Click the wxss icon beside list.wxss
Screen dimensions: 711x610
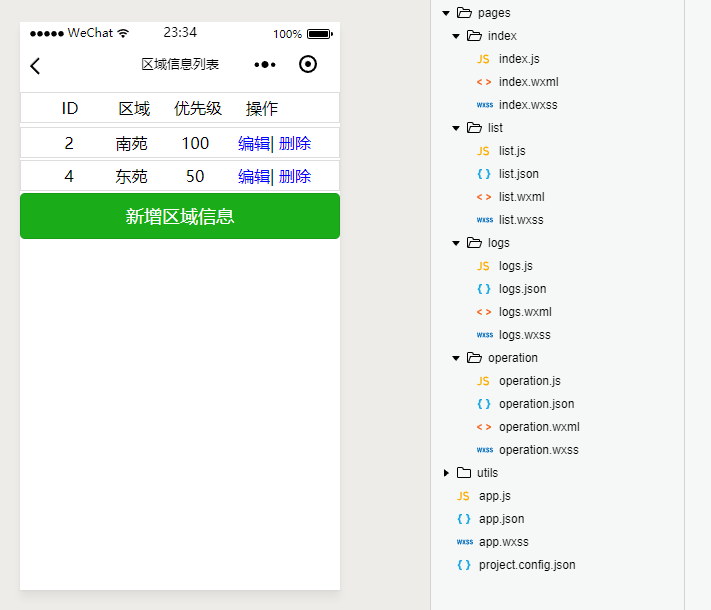coord(485,220)
